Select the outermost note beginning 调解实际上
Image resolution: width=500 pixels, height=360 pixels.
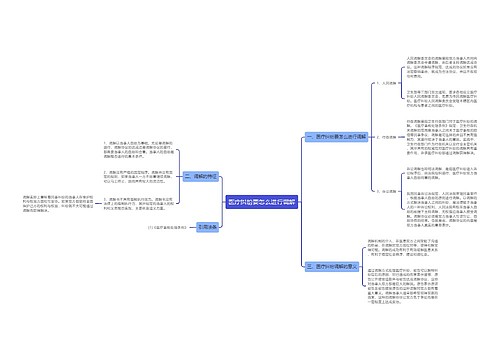click(58, 204)
